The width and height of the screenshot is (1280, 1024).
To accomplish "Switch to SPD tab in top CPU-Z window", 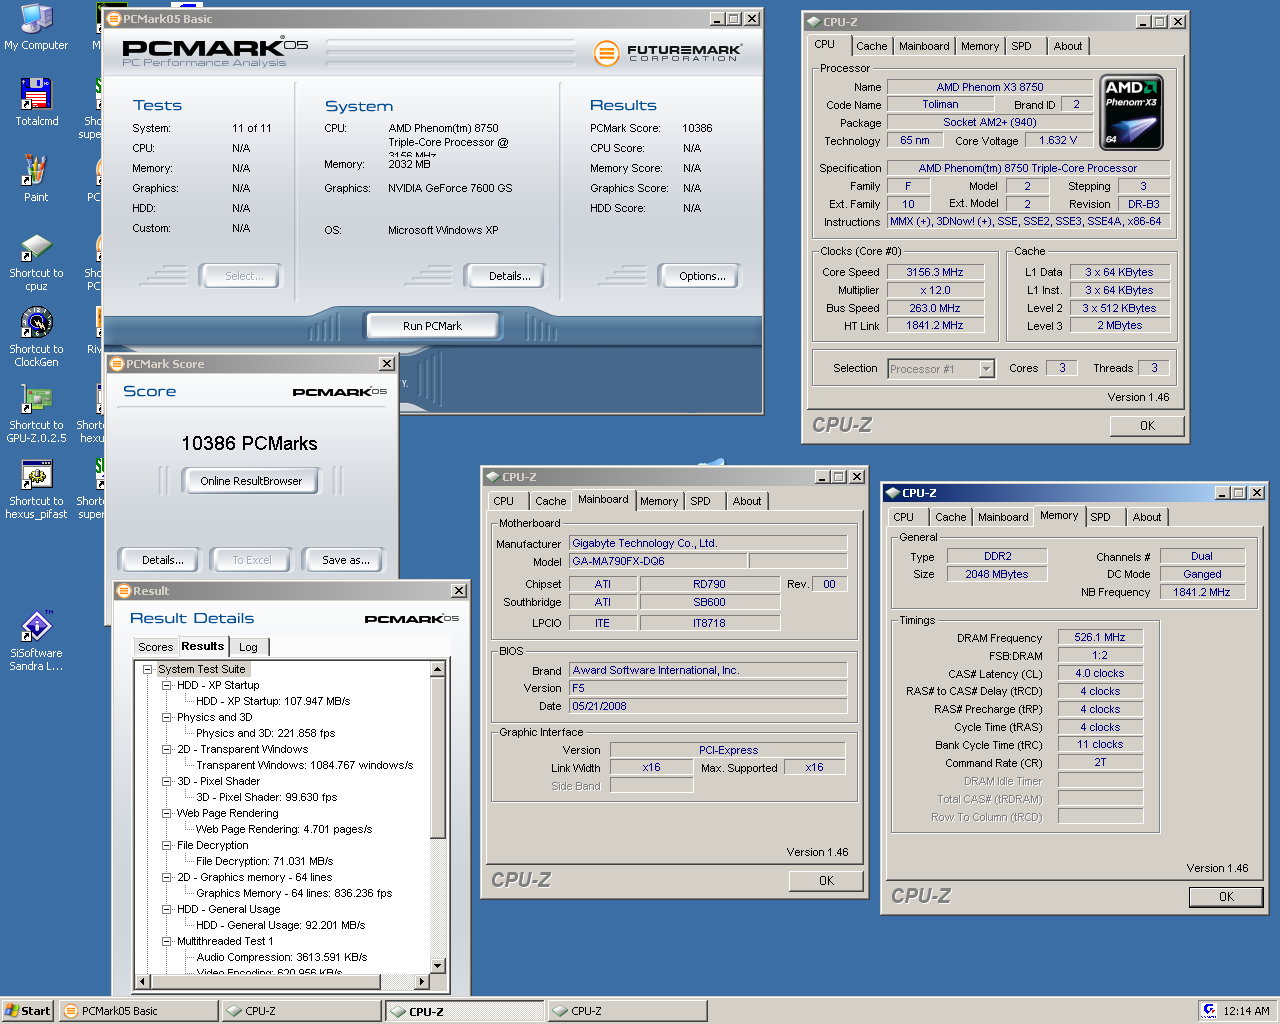I will (1021, 46).
